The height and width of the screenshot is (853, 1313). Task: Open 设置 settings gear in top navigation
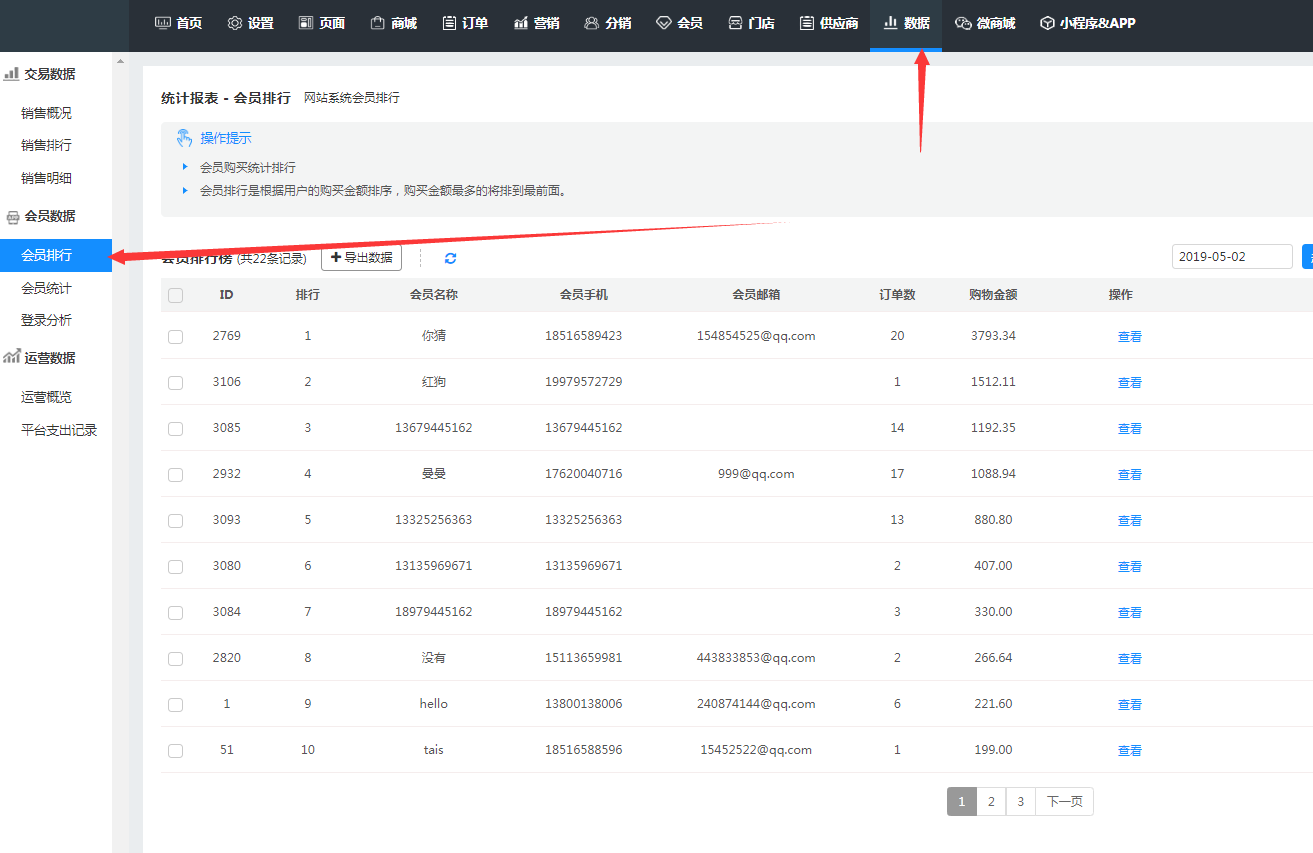(250, 23)
